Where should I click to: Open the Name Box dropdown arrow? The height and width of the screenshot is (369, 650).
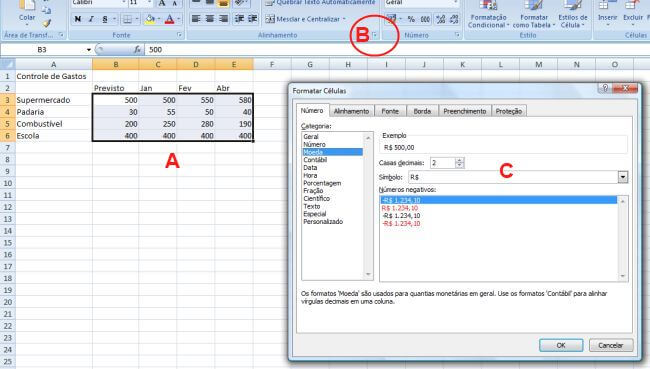89,50
